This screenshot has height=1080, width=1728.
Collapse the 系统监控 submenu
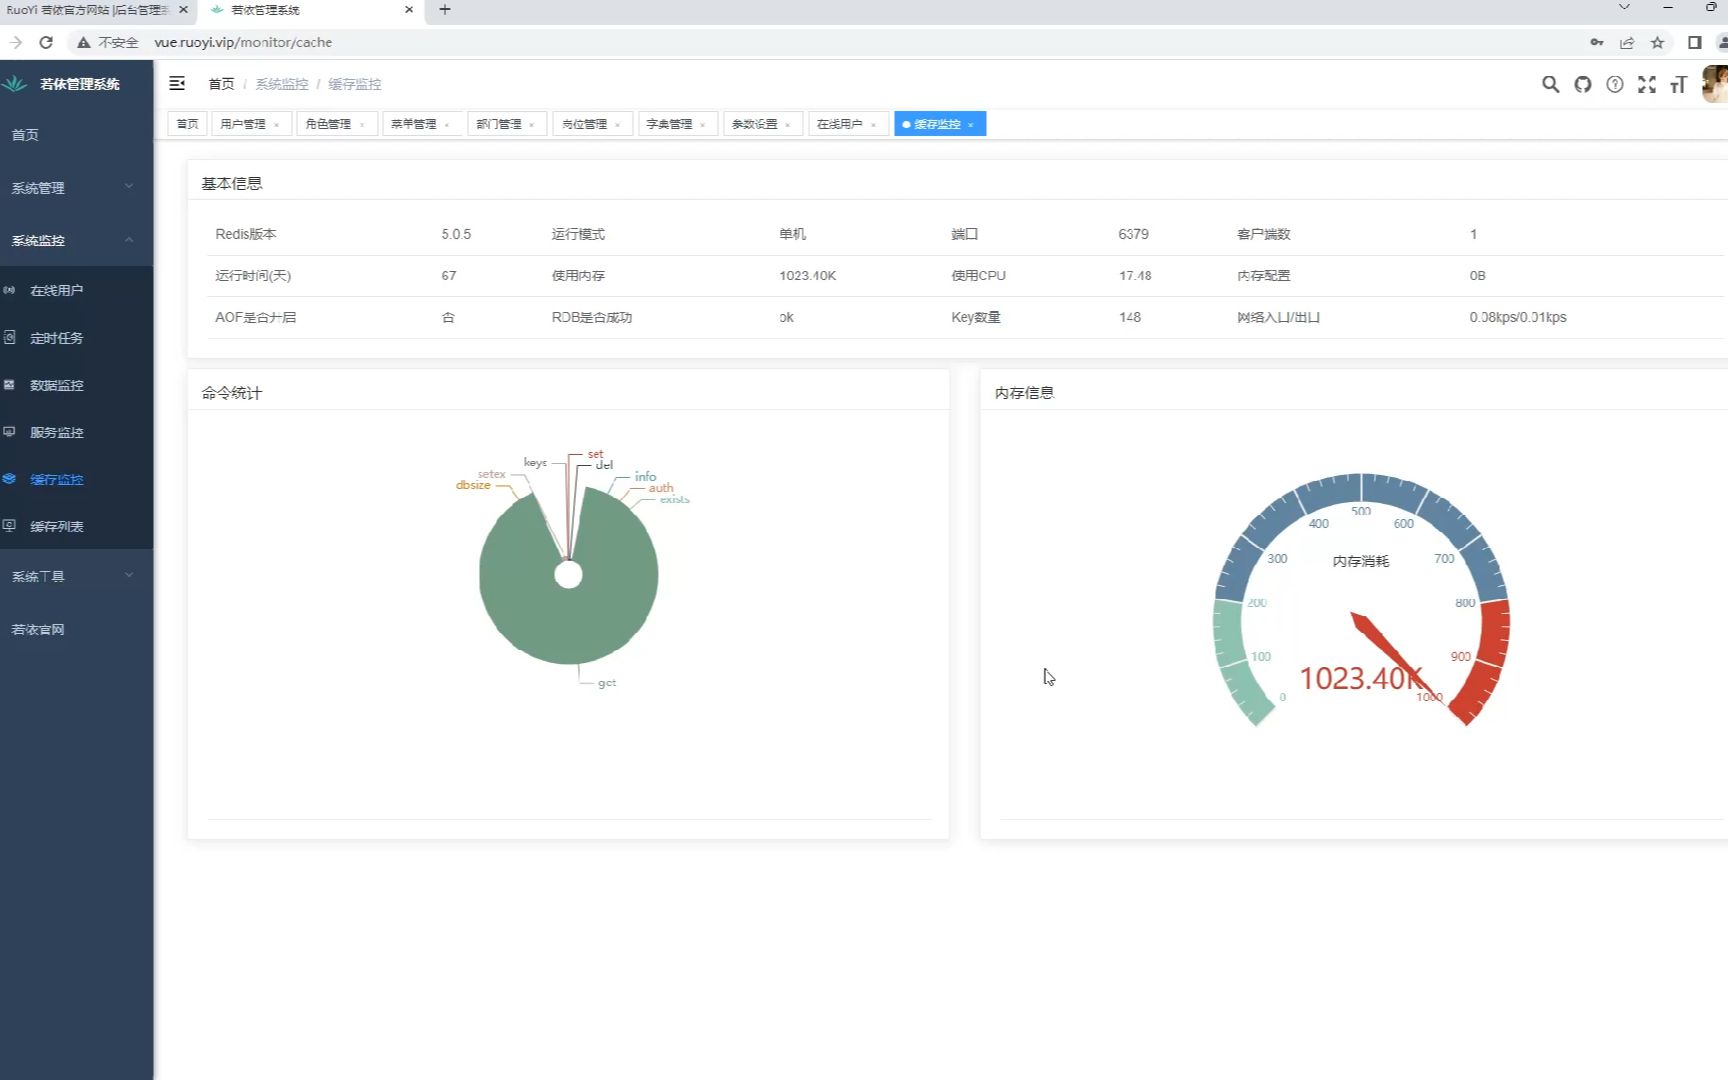click(77, 240)
